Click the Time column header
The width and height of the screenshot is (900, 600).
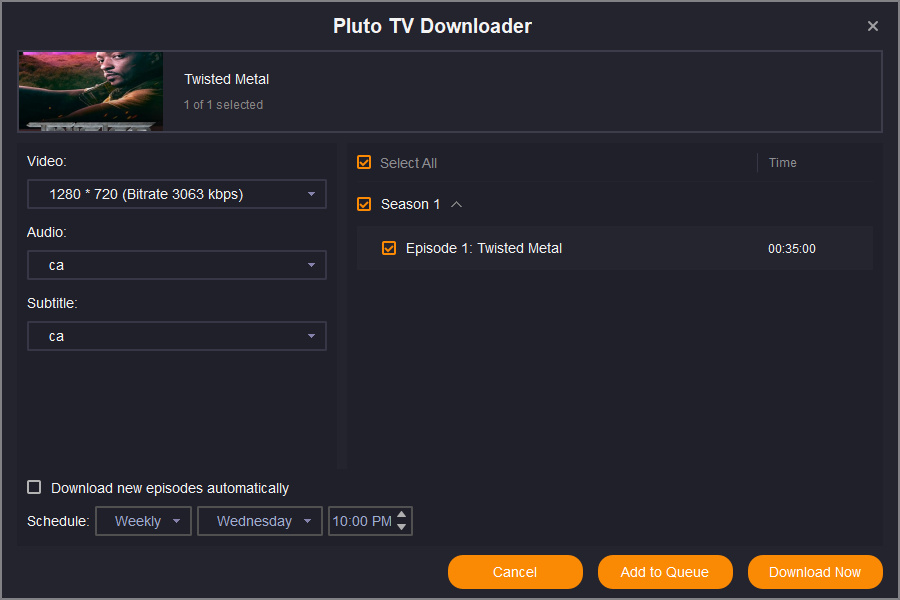(783, 163)
